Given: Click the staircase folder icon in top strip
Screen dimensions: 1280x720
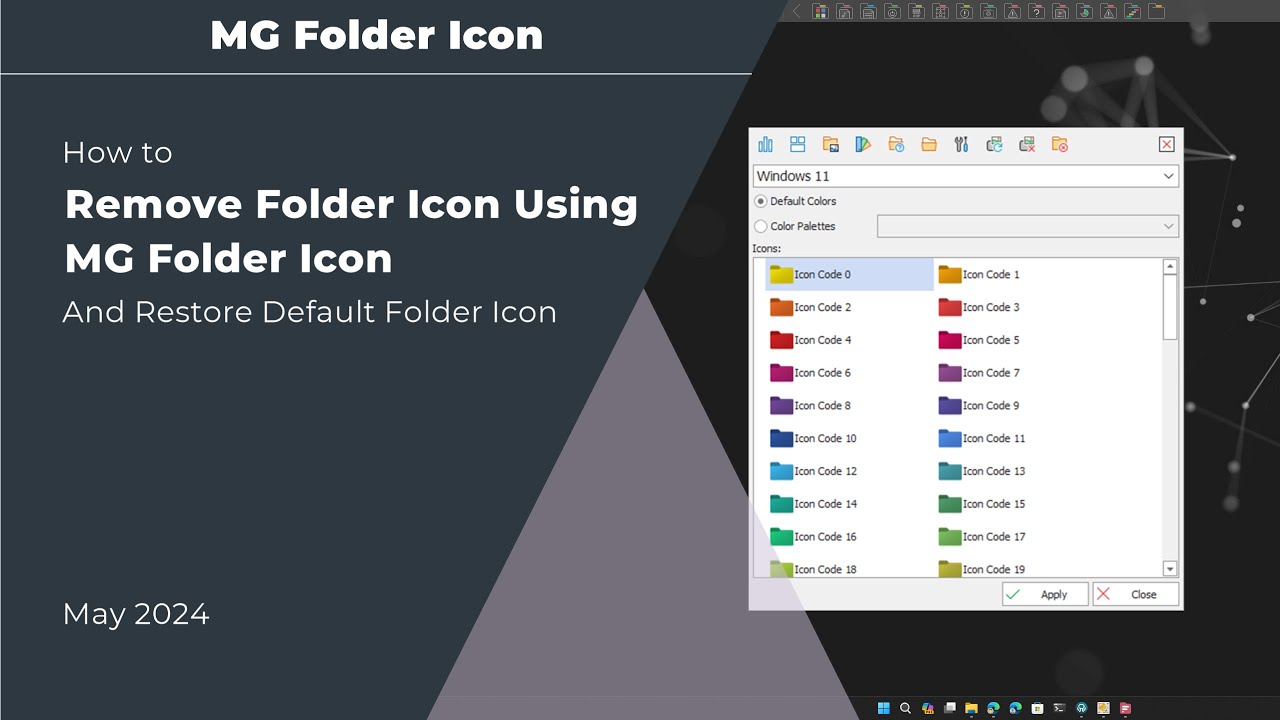Looking at the screenshot, I should (x=1132, y=12).
